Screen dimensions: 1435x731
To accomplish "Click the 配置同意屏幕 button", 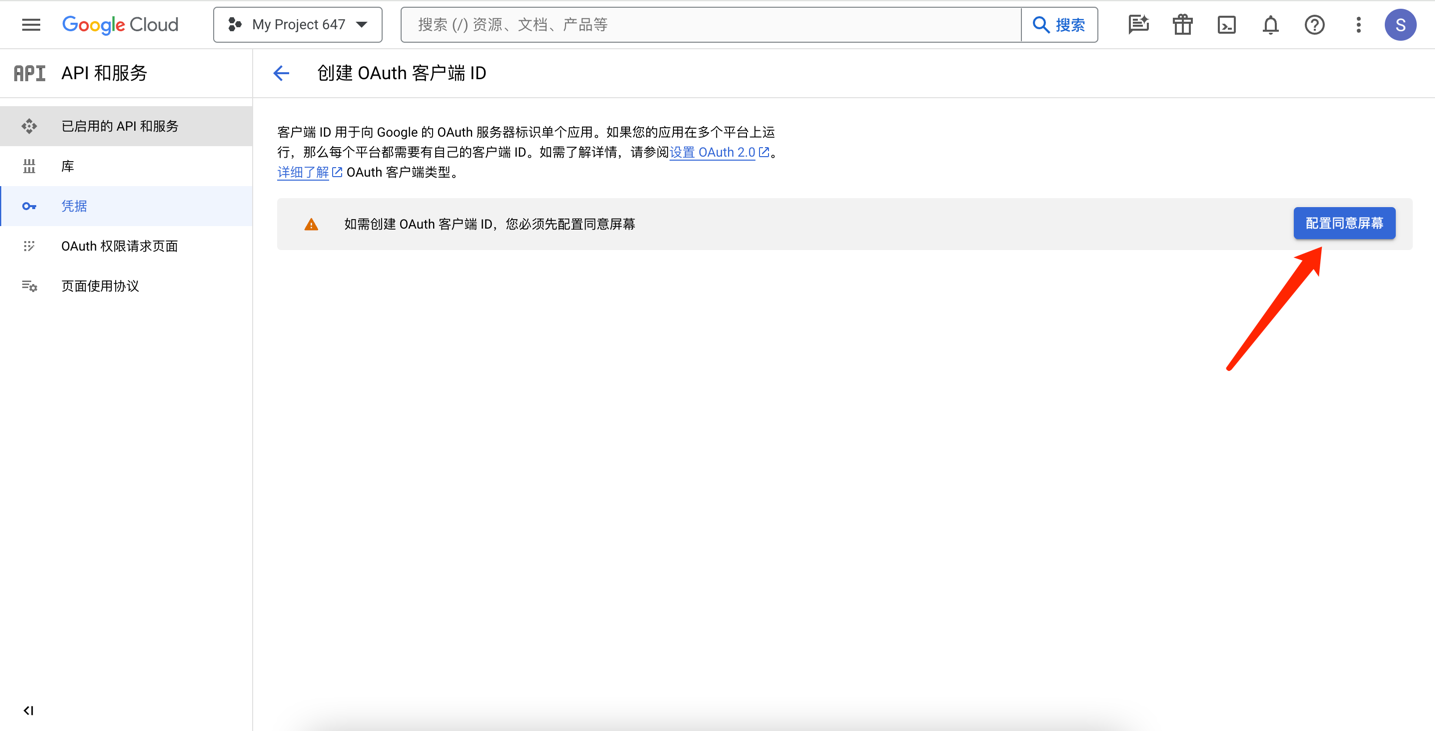I will (x=1344, y=223).
